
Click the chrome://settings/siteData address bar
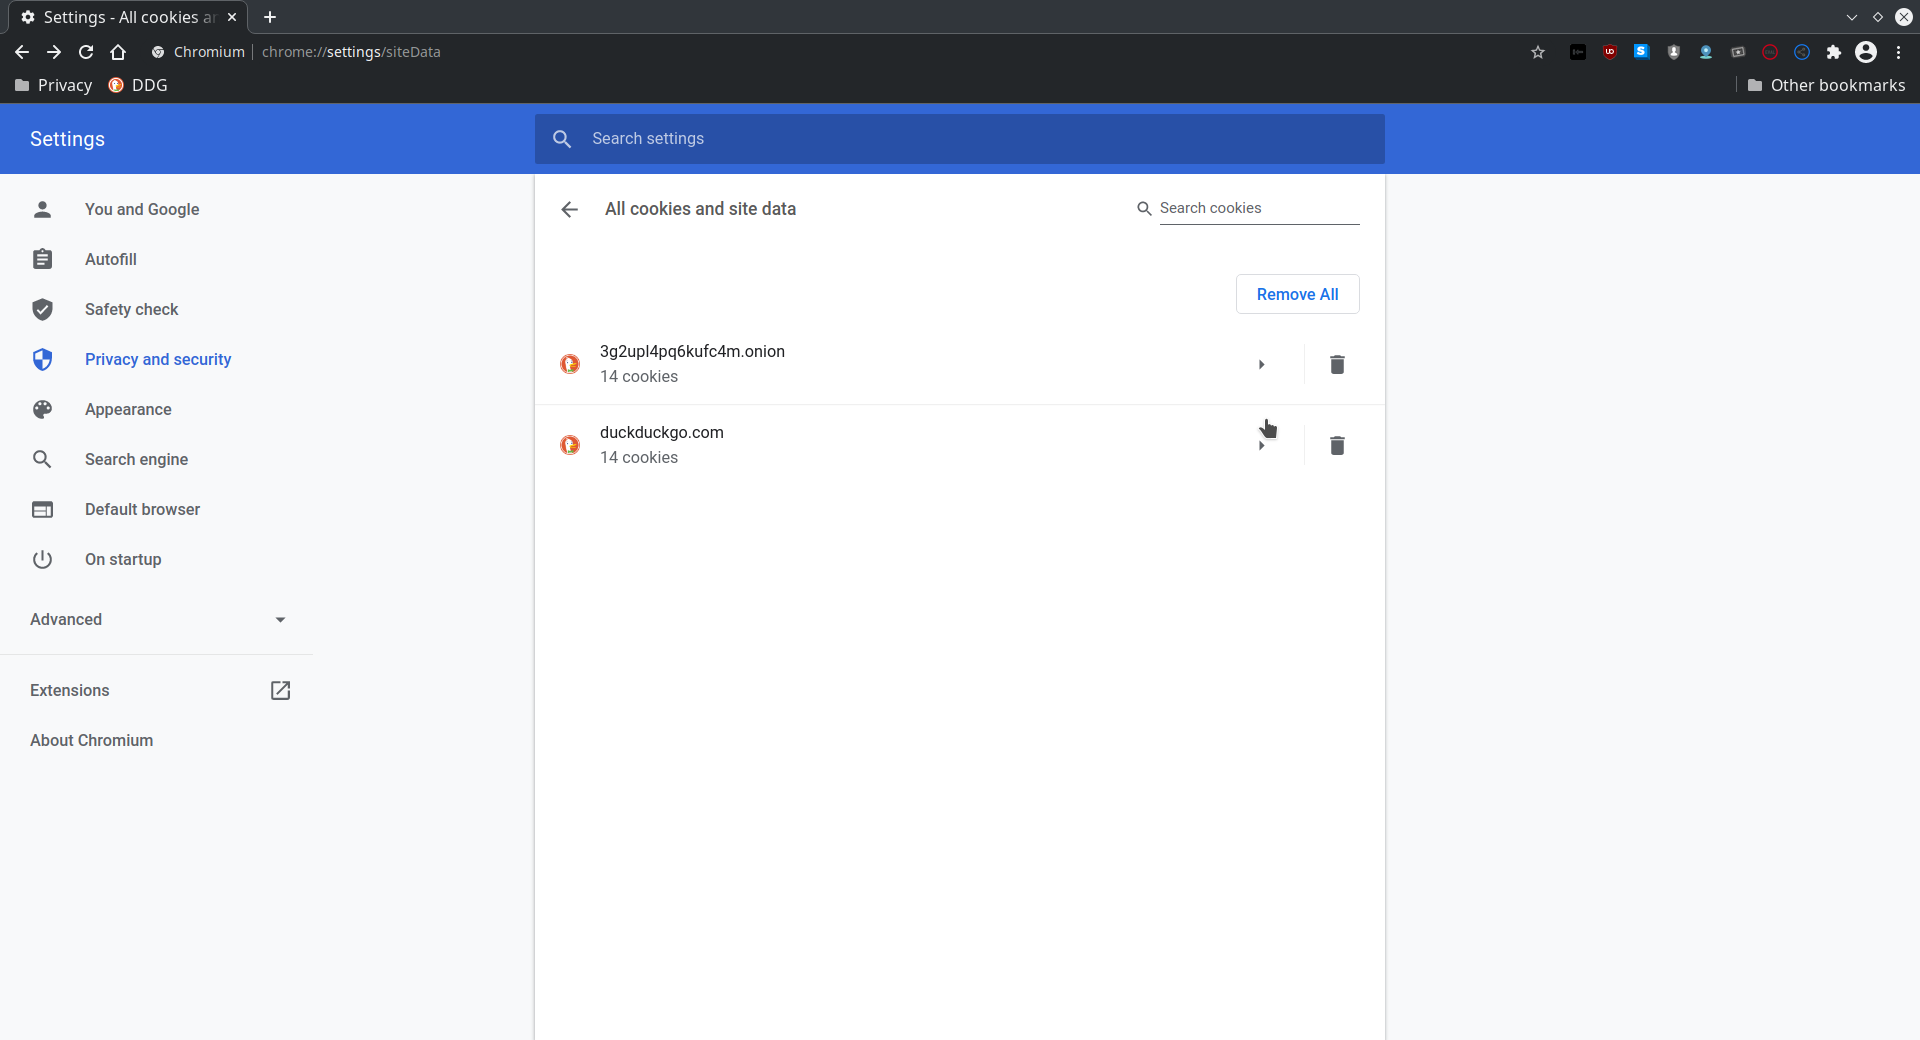click(351, 52)
